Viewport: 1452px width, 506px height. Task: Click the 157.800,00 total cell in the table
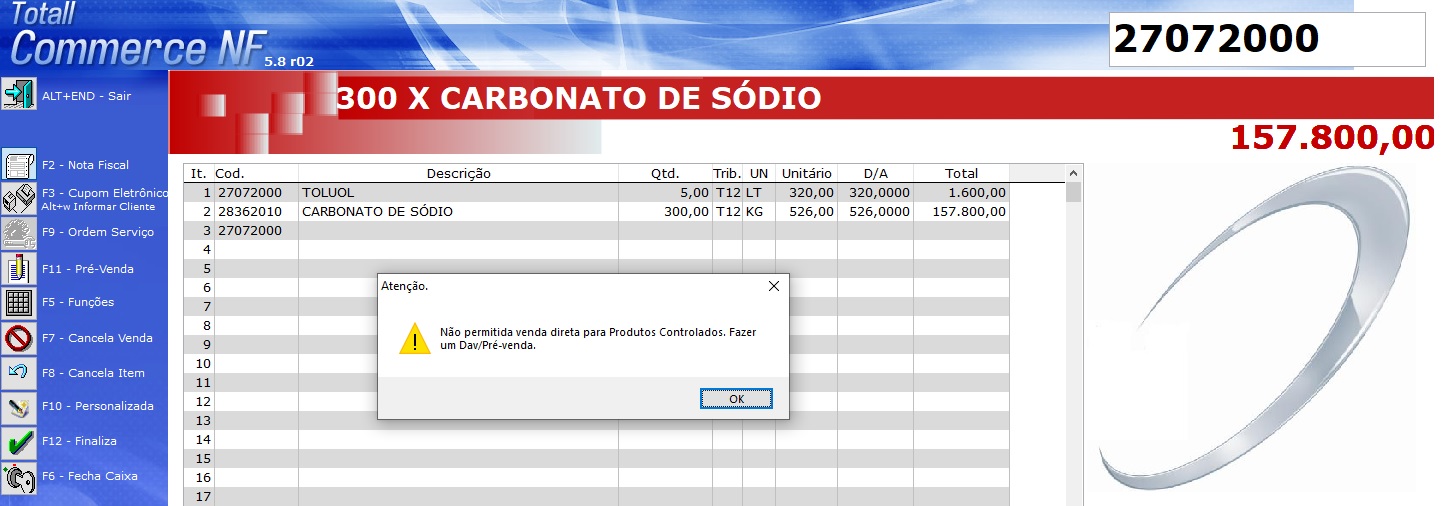pos(961,212)
